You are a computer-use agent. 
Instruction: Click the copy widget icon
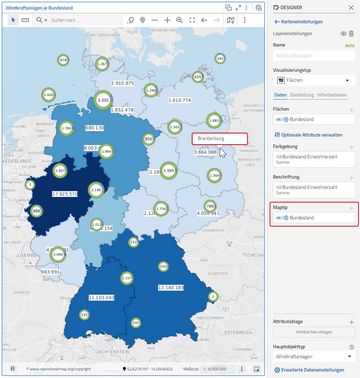(x=228, y=7)
